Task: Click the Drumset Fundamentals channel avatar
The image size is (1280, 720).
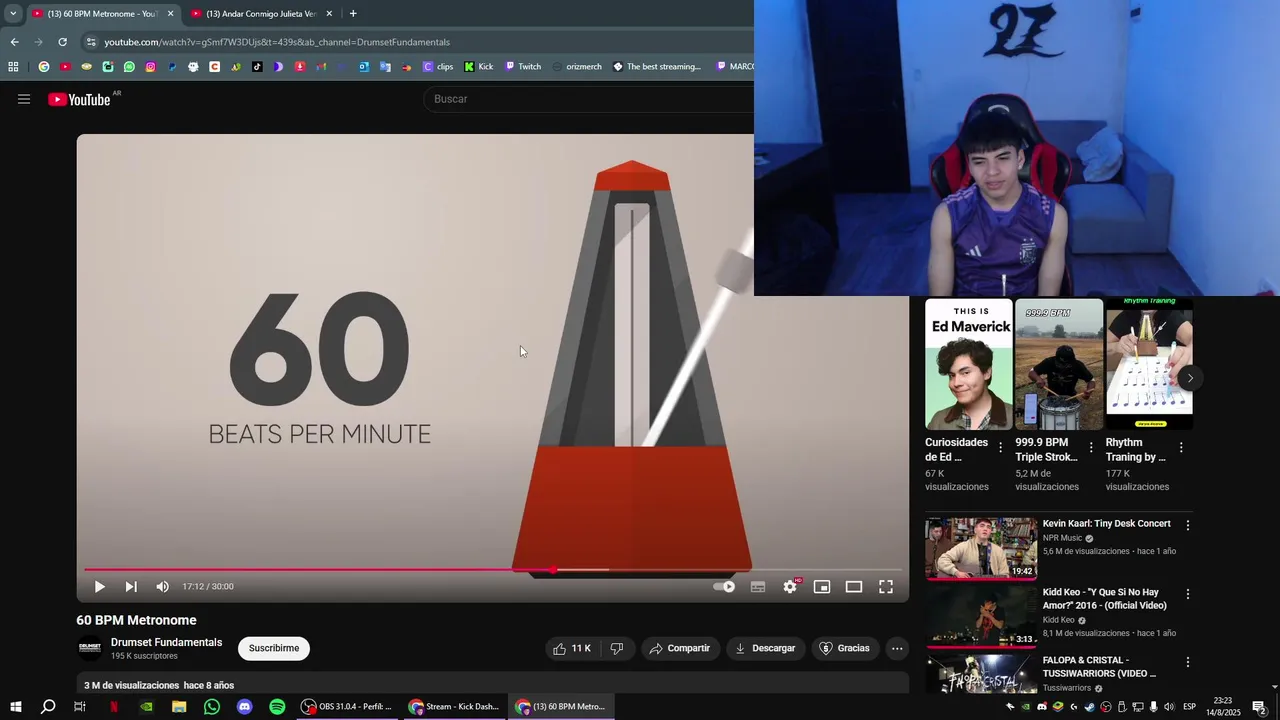Action: [x=90, y=648]
